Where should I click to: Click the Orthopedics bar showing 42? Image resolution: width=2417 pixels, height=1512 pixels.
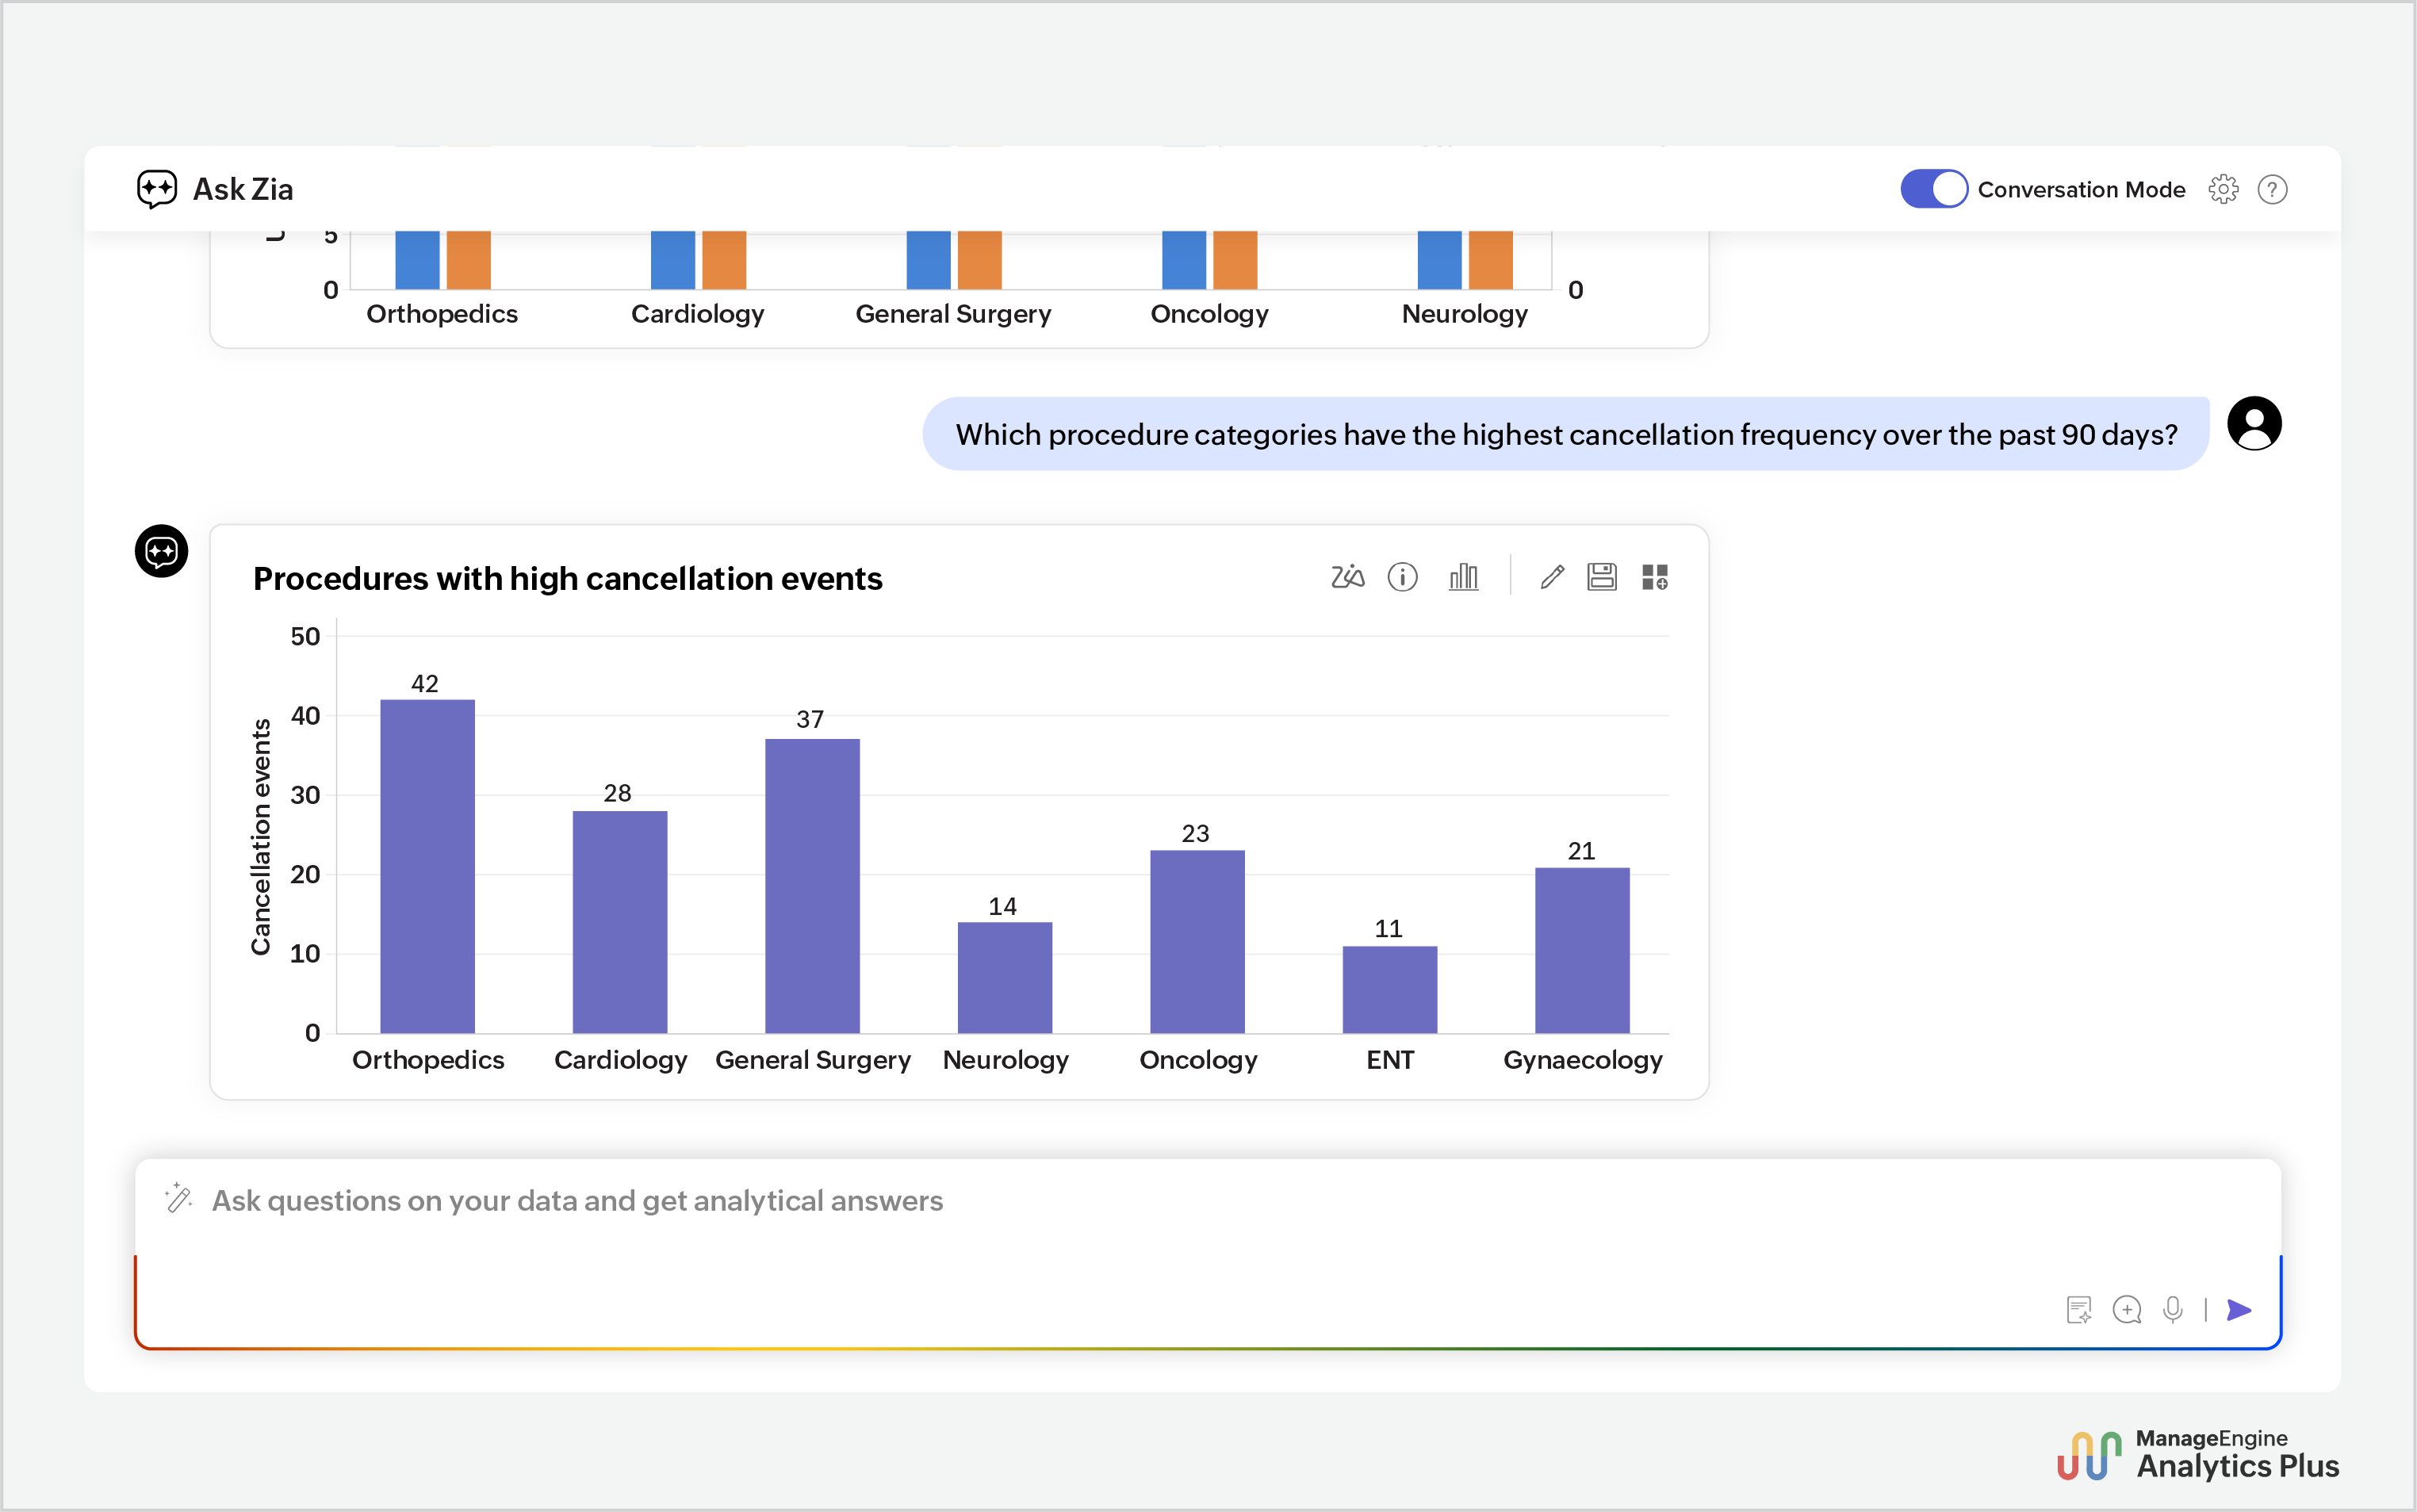coord(428,866)
